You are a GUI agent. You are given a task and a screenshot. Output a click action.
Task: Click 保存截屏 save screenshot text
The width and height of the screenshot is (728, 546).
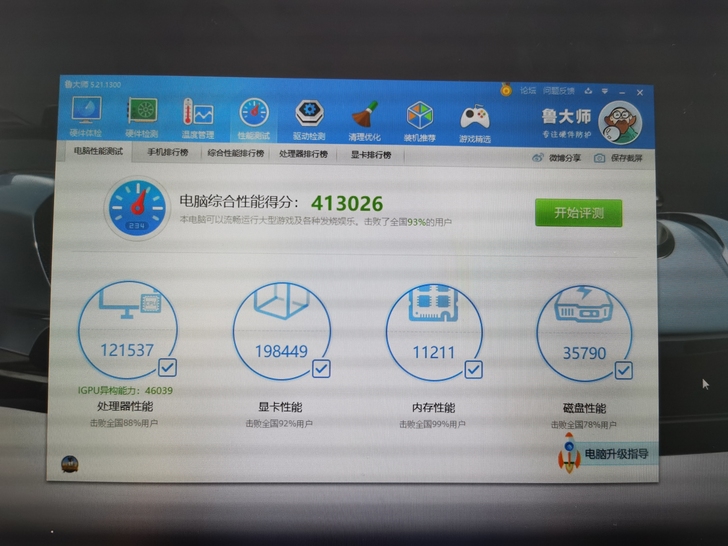coord(626,158)
